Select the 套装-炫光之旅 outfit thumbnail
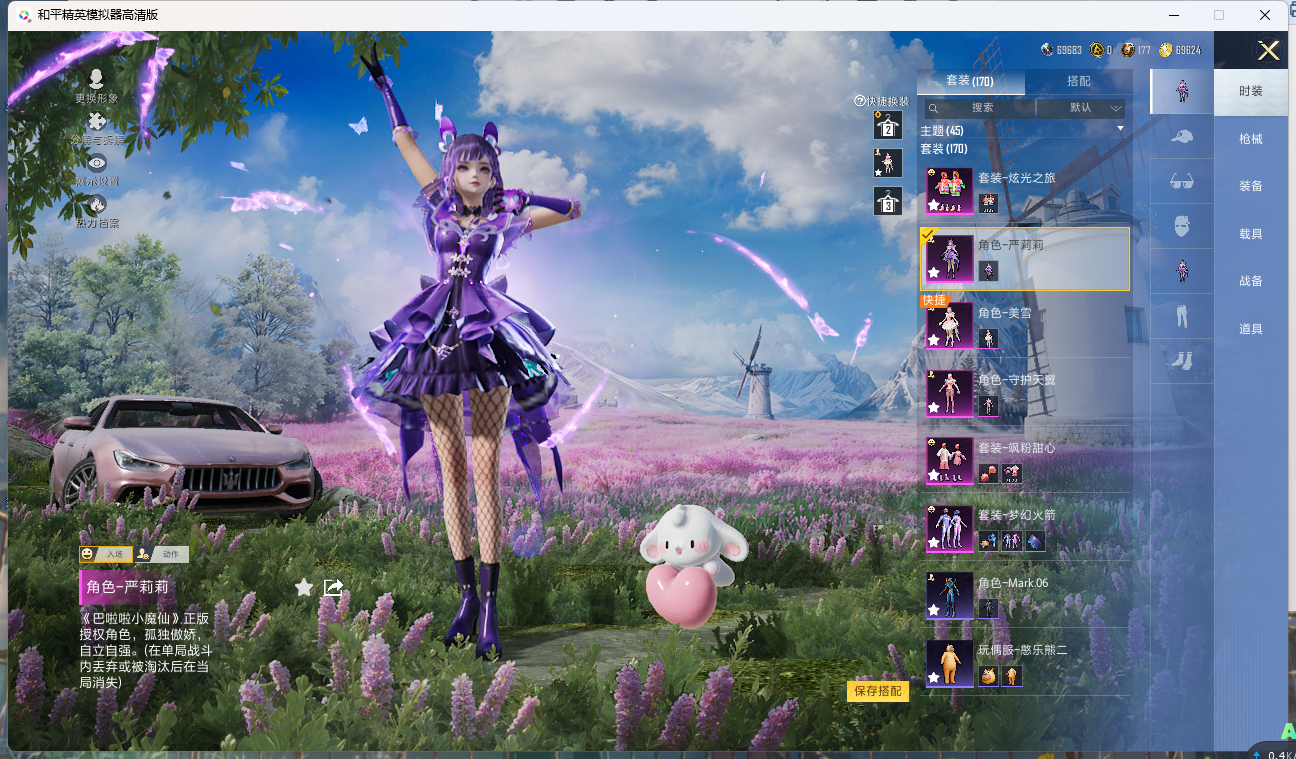 [x=949, y=191]
